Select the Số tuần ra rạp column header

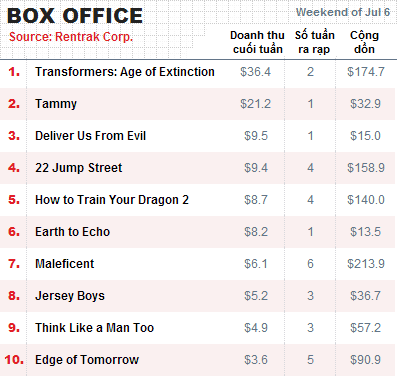314,42
